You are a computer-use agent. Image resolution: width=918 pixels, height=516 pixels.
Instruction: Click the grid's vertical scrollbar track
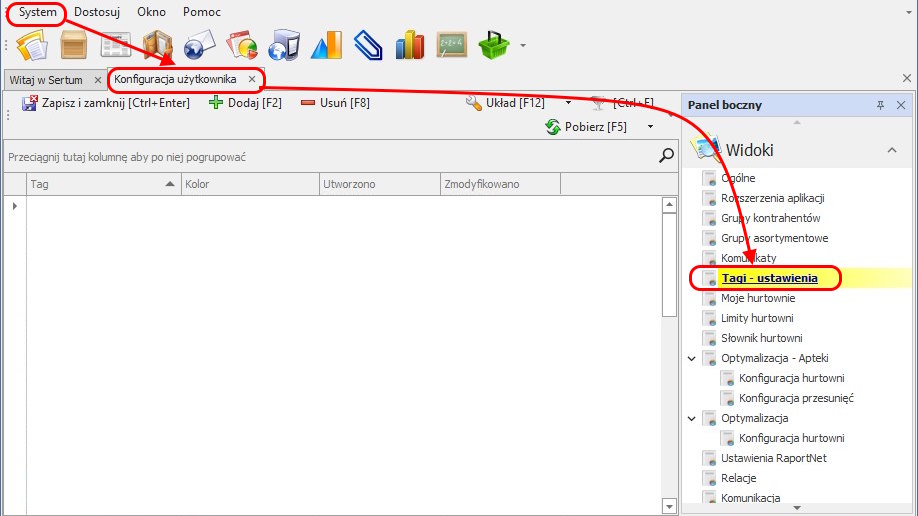pyautogui.click(x=670, y=400)
